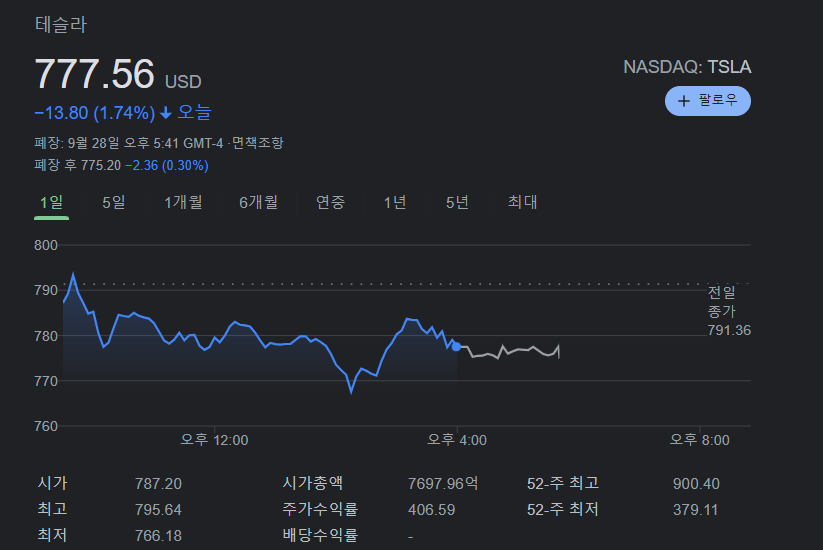Viewport: 823px width, 550px height.
Task: Click the 760 y-axis label
Action: click(x=46, y=426)
